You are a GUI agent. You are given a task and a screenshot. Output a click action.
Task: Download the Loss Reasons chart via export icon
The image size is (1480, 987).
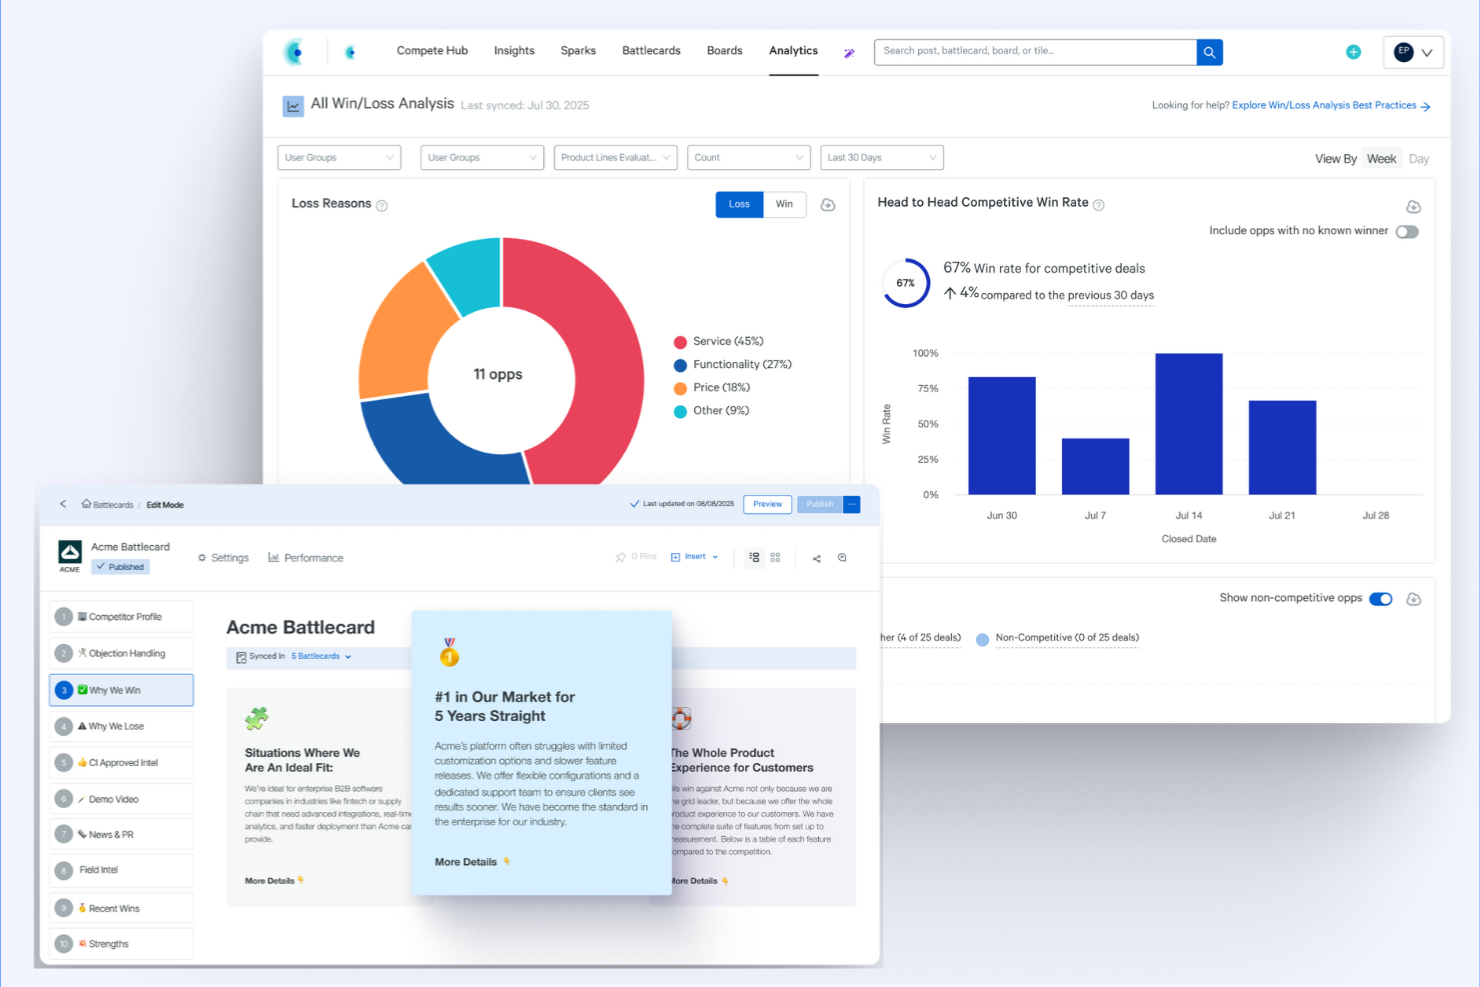(827, 205)
